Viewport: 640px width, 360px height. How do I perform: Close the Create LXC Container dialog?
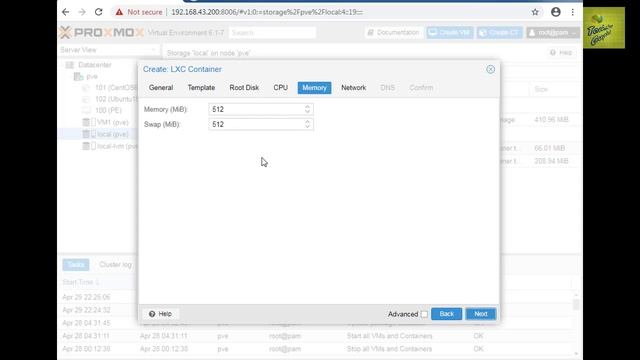(x=490, y=69)
